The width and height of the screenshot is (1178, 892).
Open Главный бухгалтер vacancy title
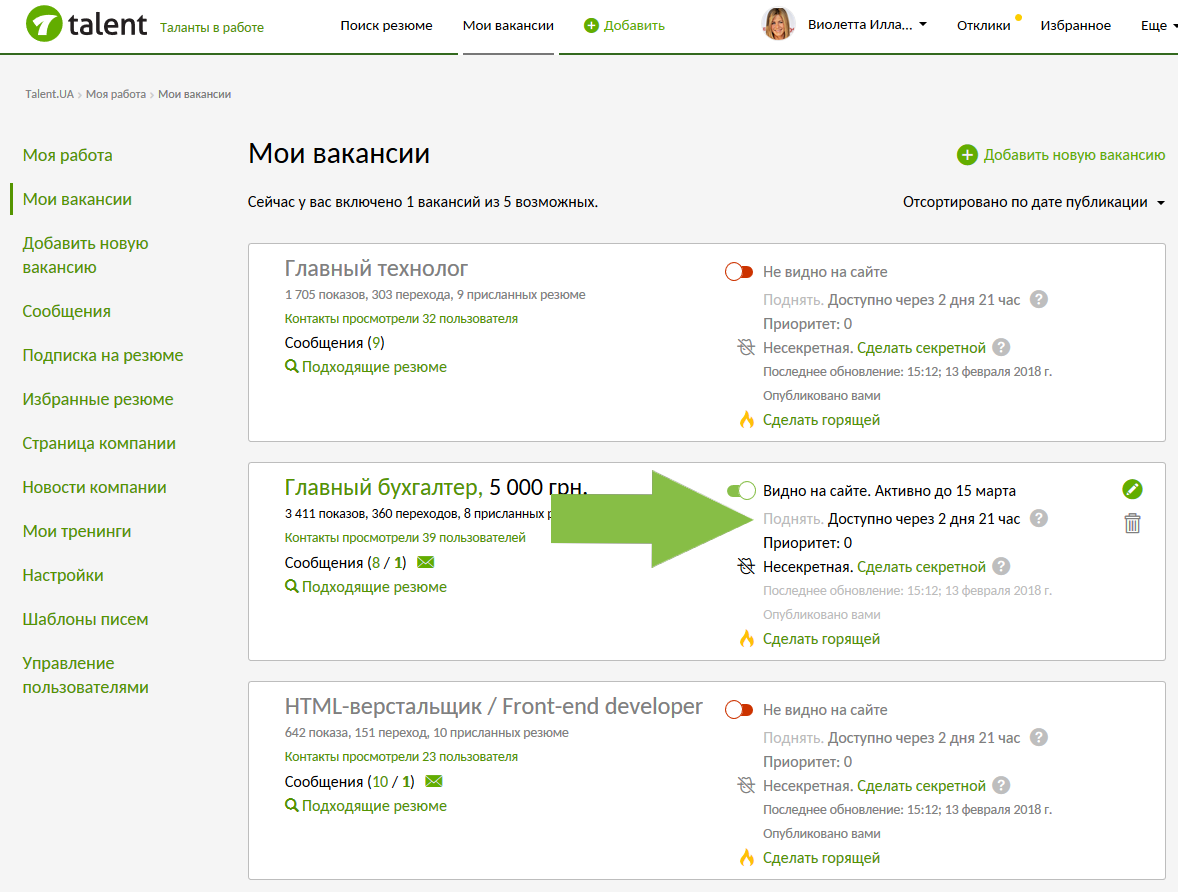coord(382,487)
